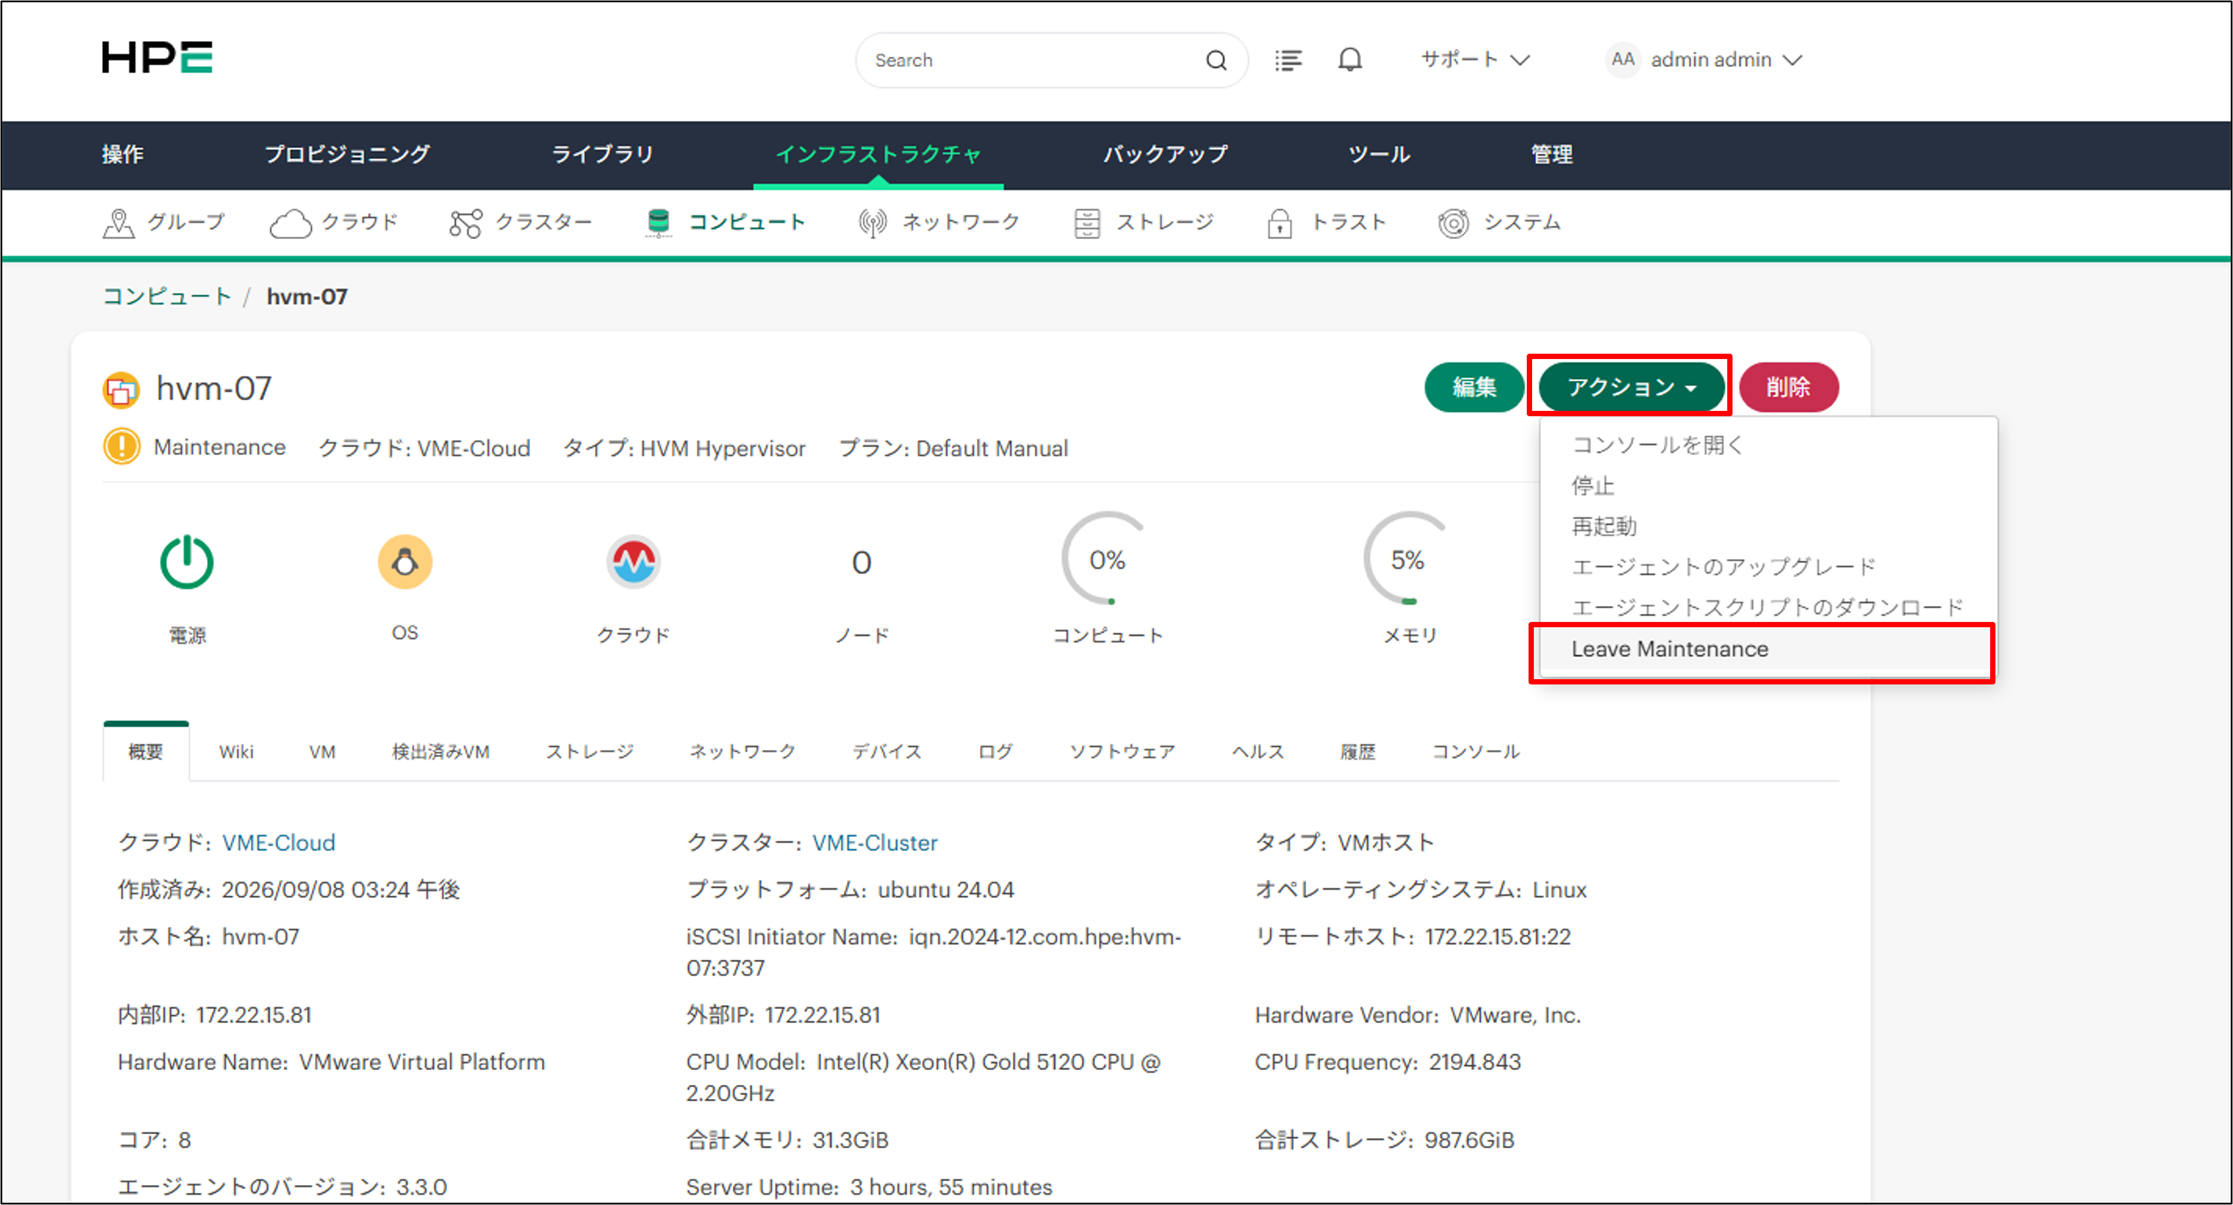Open the バックアップ main menu

(1165, 155)
